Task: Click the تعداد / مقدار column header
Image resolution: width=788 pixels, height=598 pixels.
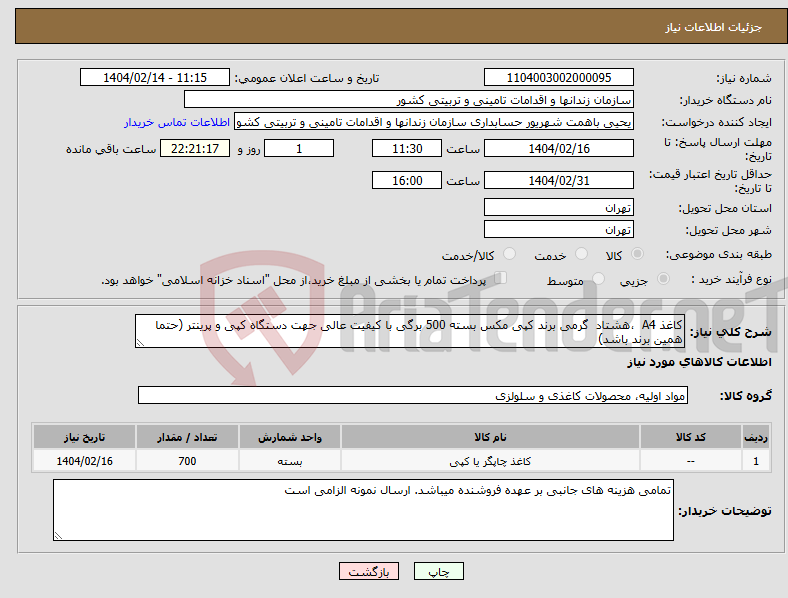Action: [x=187, y=437]
